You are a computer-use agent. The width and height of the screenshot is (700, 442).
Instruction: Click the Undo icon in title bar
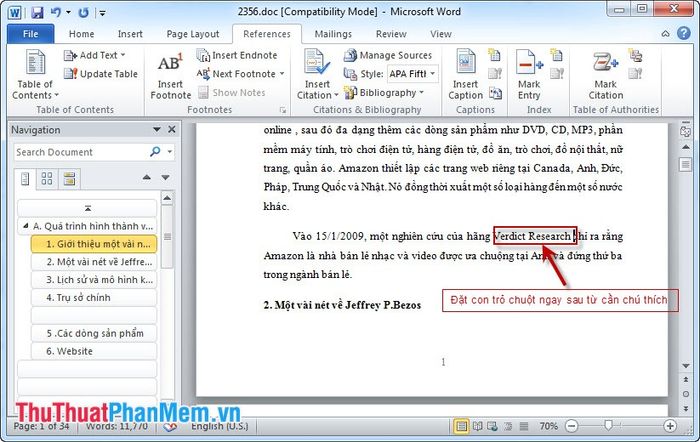click(x=56, y=12)
